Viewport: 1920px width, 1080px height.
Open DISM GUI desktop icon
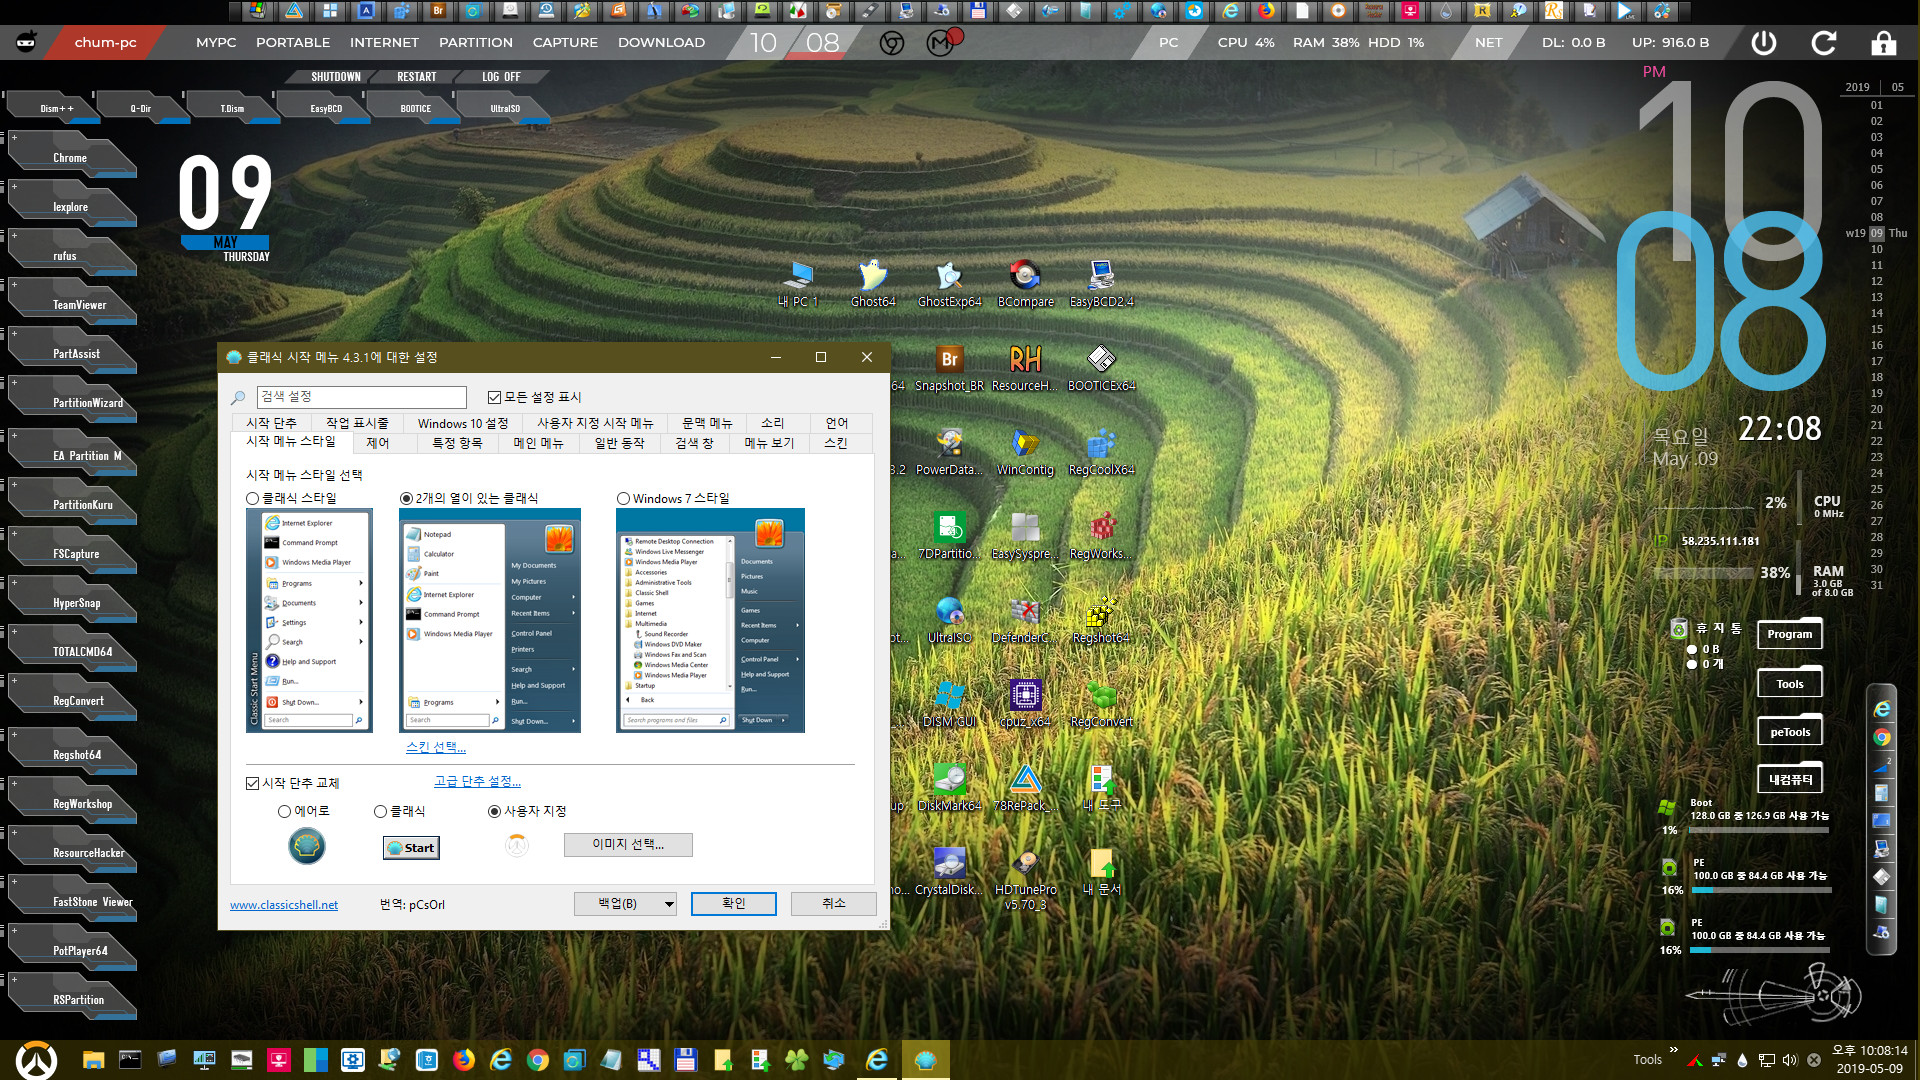(x=949, y=703)
